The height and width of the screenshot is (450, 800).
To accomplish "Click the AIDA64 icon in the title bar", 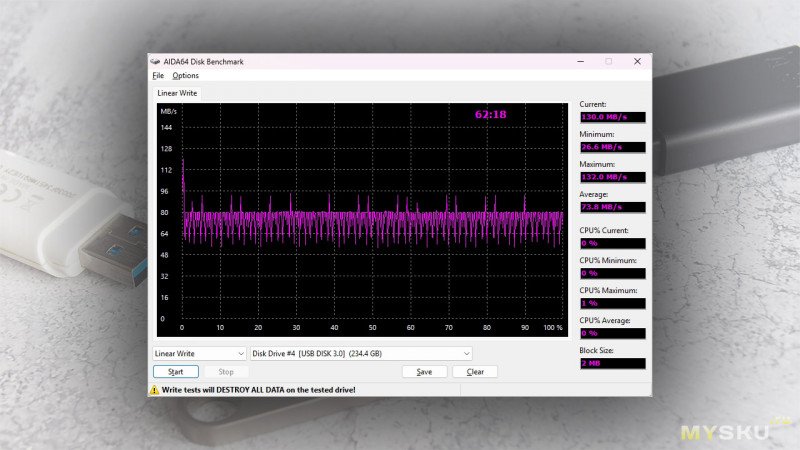I will tap(155, 61).
